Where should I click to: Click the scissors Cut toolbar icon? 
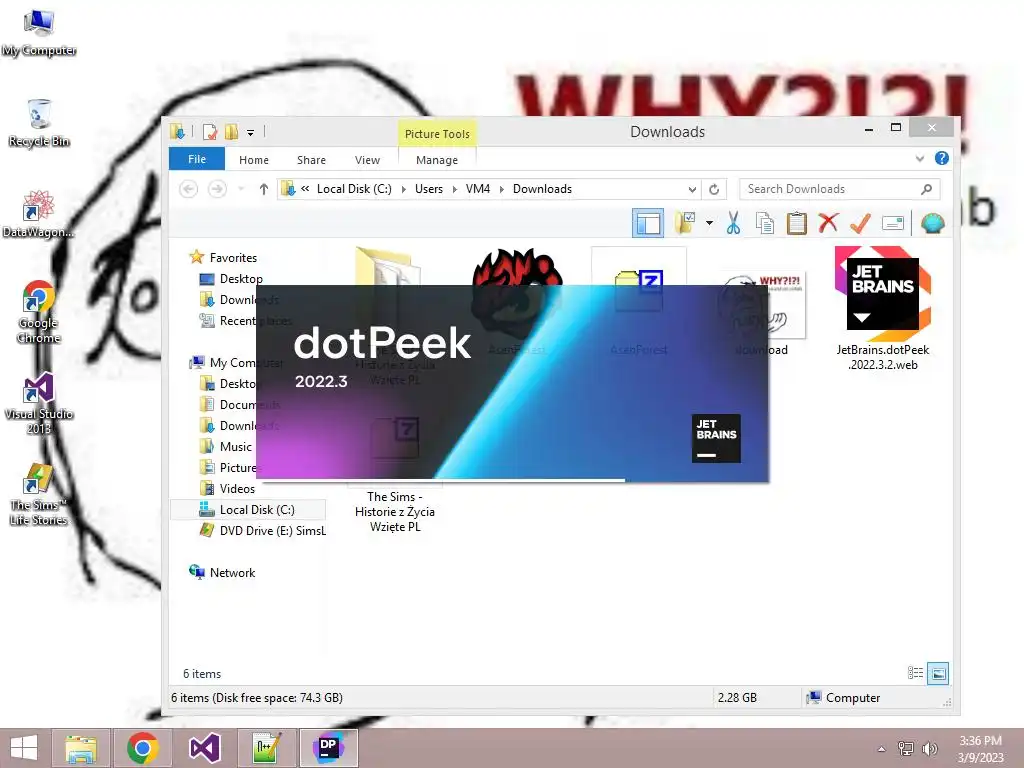pos(733,223)
